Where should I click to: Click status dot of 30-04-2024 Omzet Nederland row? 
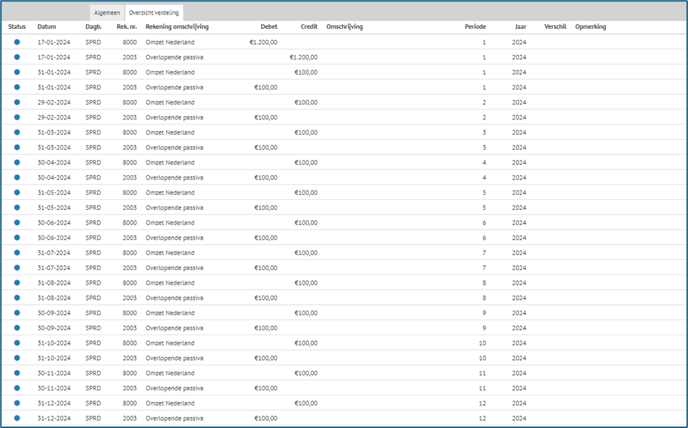[17, 162]
